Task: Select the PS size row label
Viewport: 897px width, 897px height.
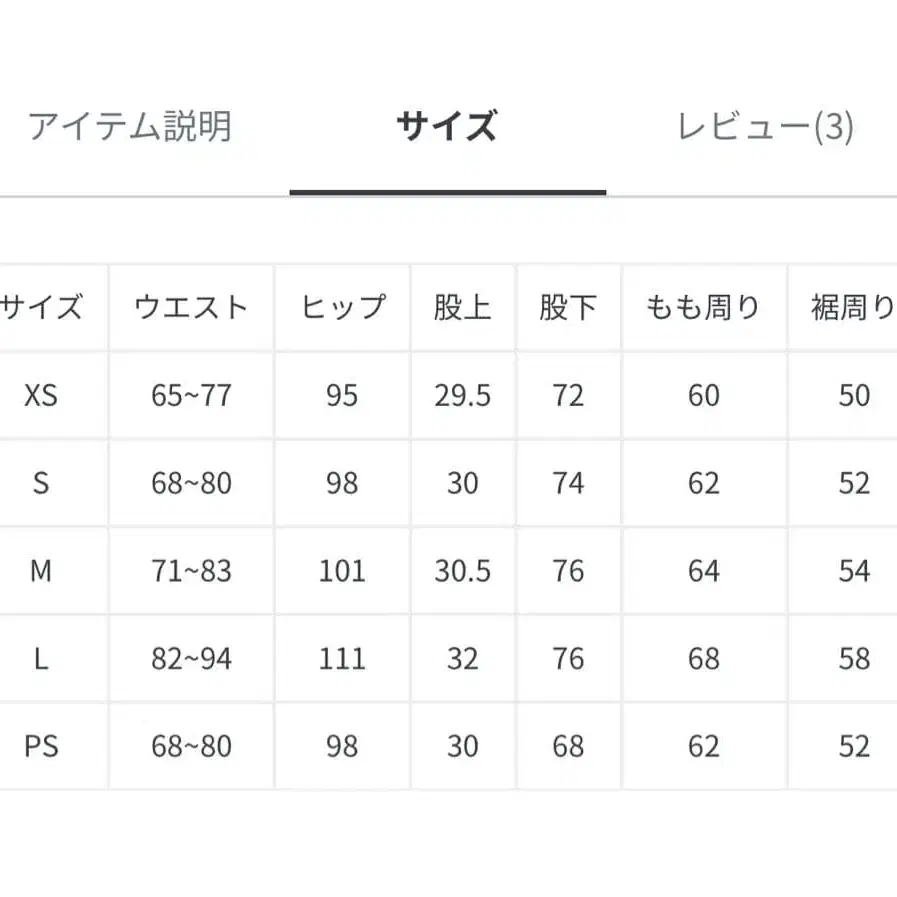Action: pyautogui.click(x=42, y=747)
